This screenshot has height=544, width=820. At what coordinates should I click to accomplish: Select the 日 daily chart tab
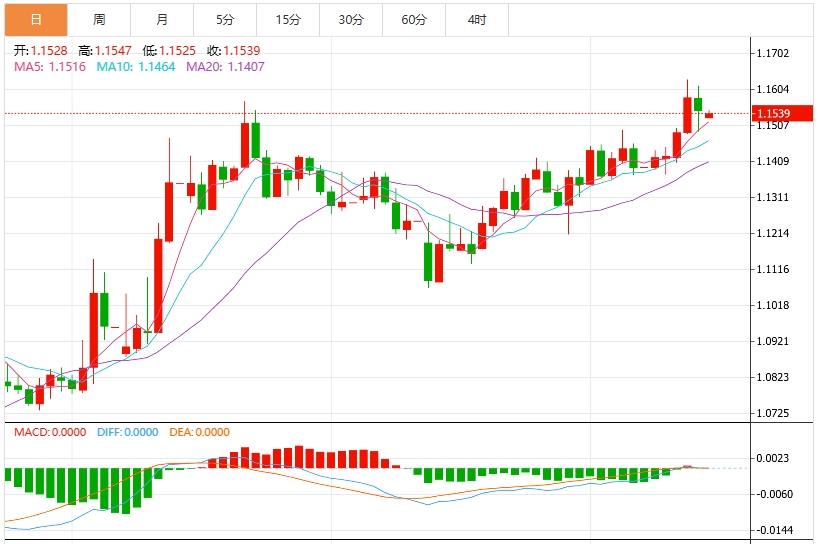click(36, 20)
